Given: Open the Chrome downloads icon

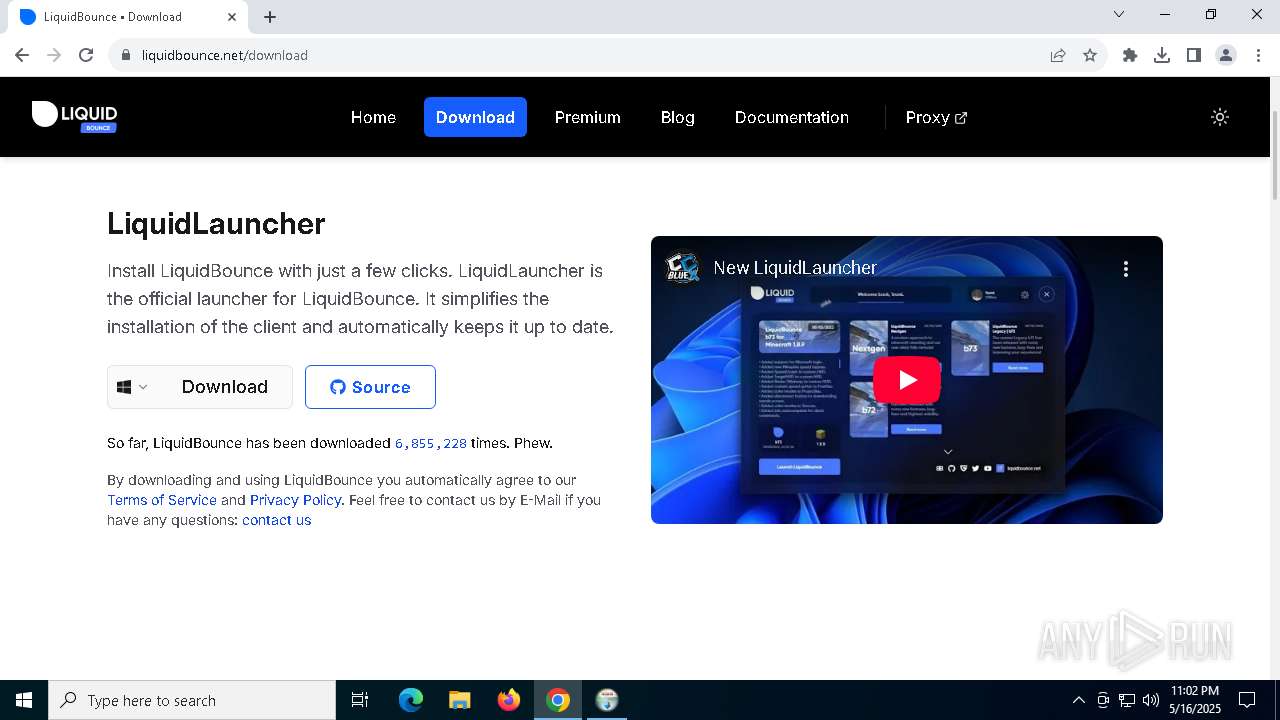Looking at the screenshot, I should (x=1162, y=55).
